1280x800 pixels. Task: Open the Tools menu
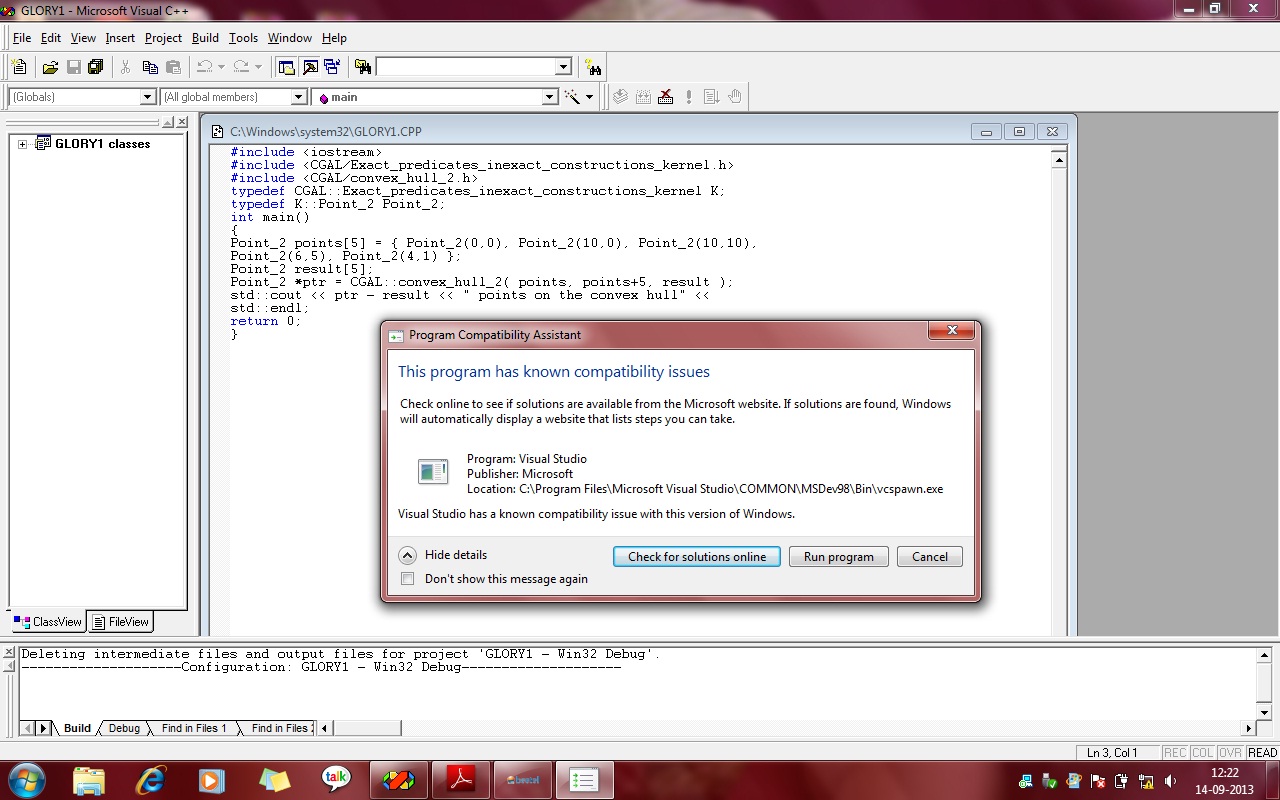point(243,38)
